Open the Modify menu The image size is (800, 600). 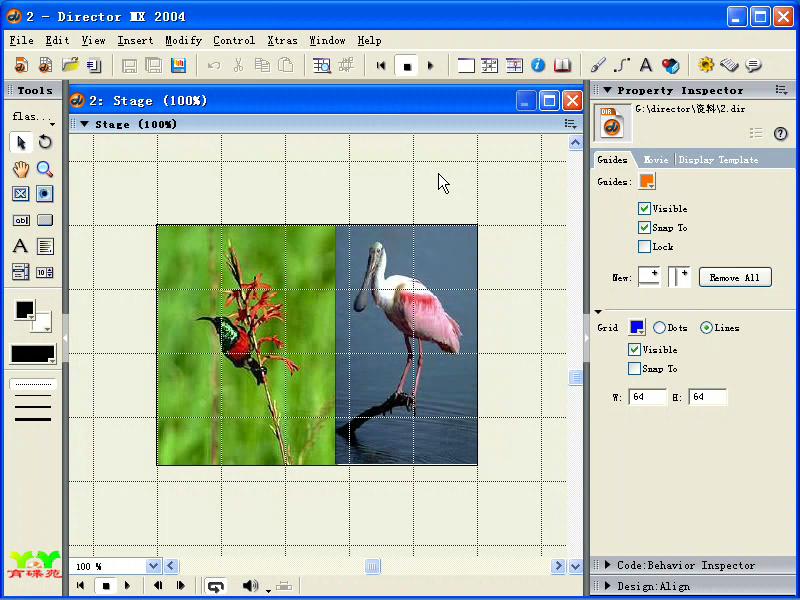point(183,41)
